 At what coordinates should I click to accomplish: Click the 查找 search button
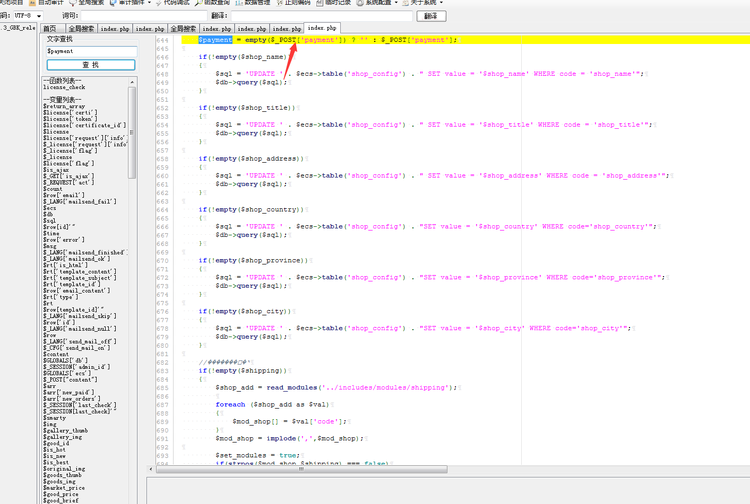coord(90,65)
